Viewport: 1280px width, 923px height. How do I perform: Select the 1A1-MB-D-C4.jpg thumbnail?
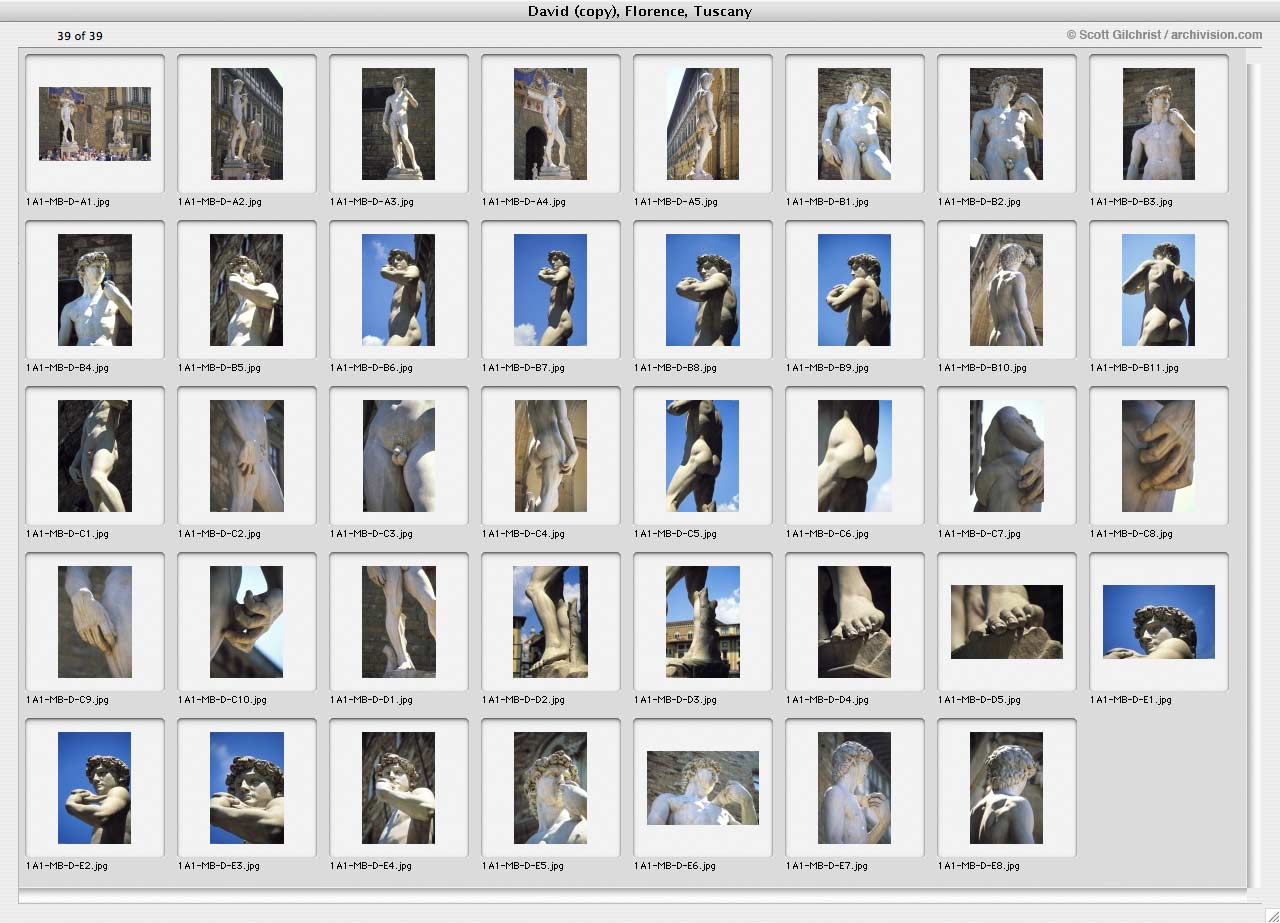(551, 456)
